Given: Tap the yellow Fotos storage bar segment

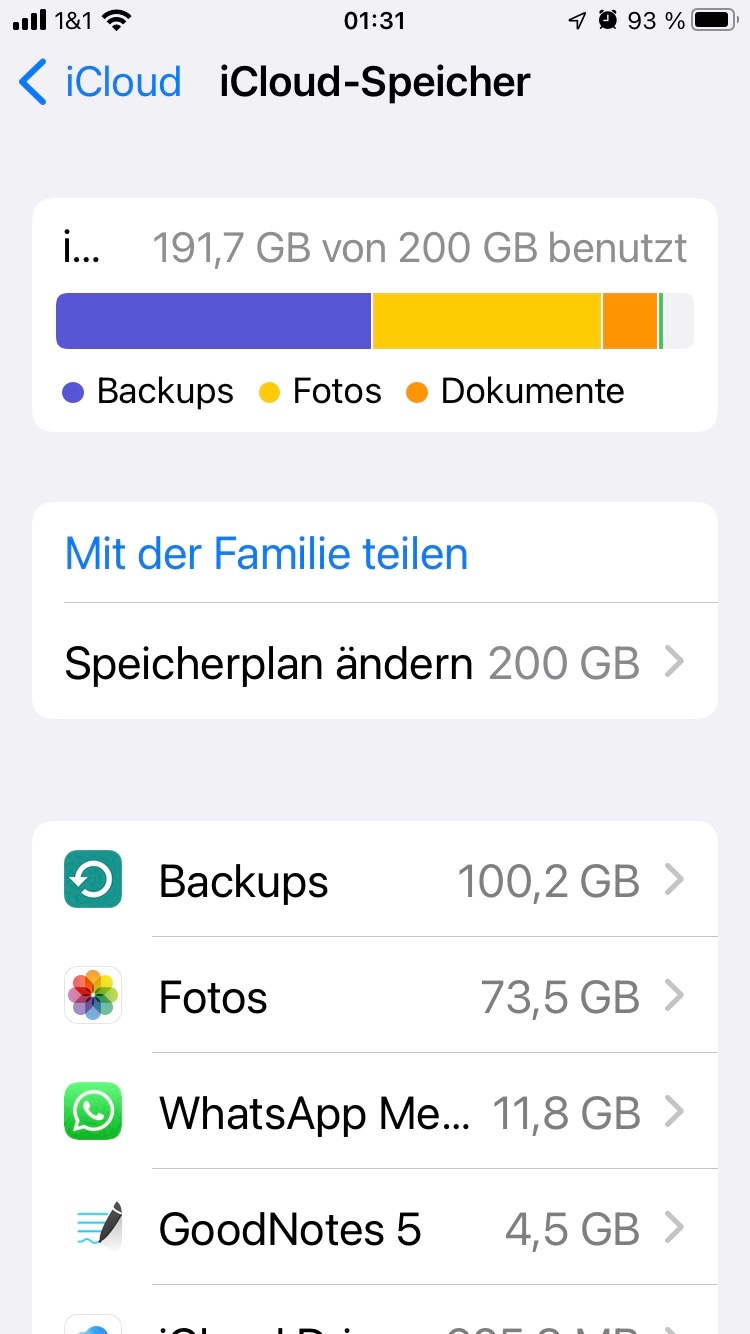Looking at the screenshot, I should coord(487,321).
